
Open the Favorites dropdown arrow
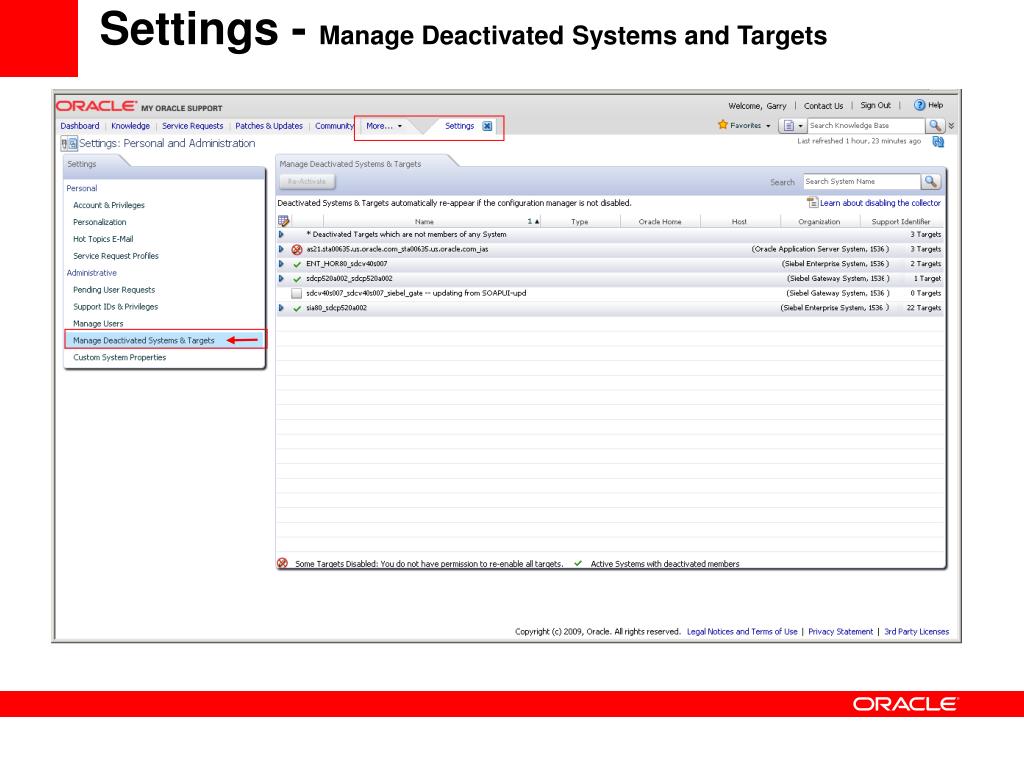coord(768,125)
